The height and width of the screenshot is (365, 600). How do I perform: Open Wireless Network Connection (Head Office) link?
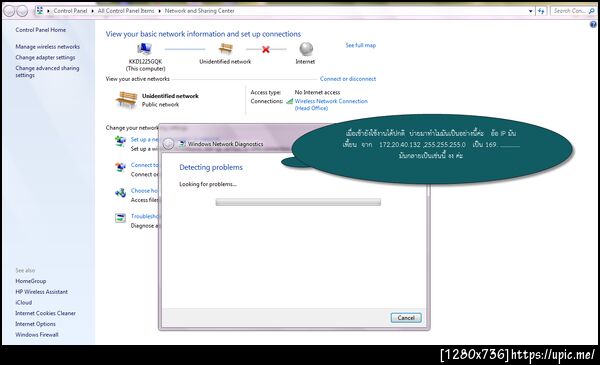click(331, 104)
